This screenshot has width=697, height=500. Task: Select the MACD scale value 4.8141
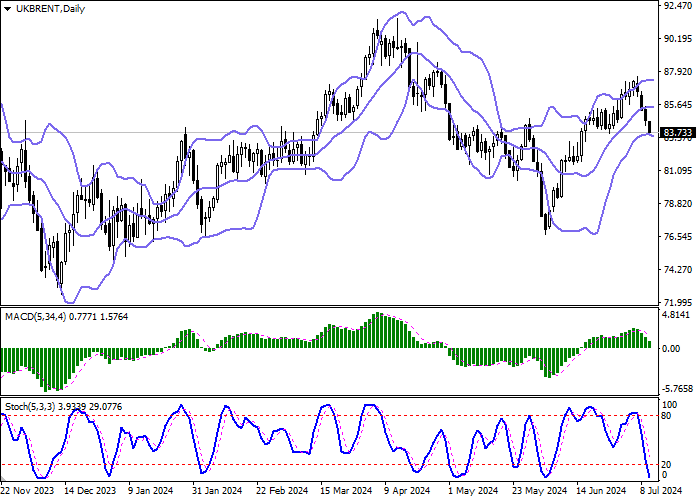pyautogui.click(x=676, y=315)
